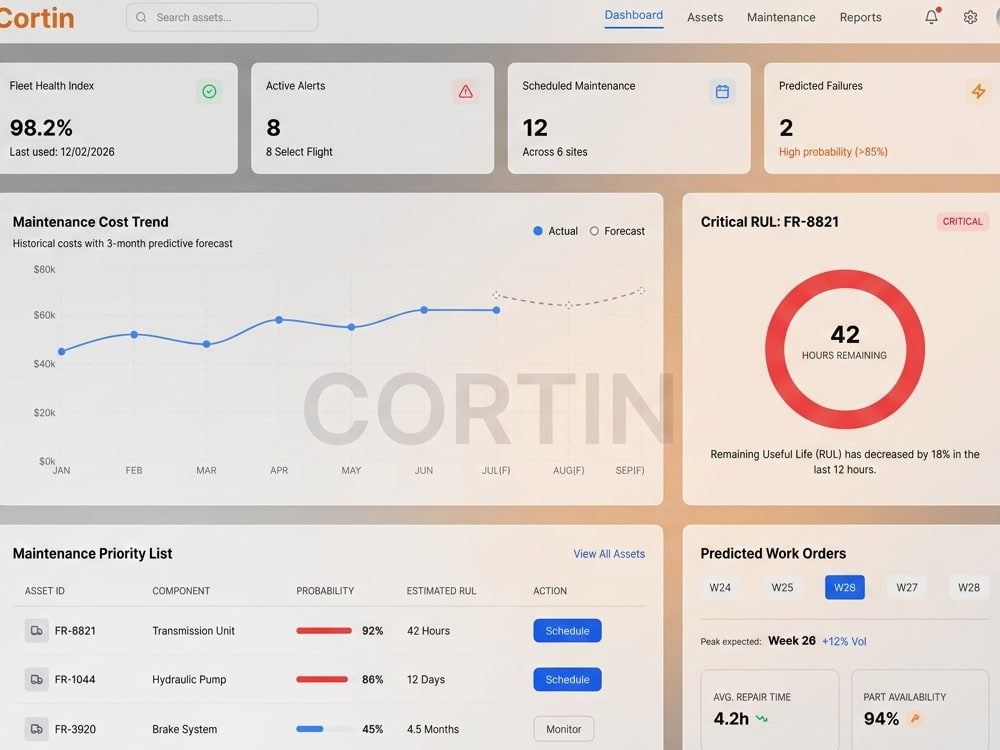Viewport: 1000px width, 750px height.
Task: Click the PROBABILITY column header
Action: pyautogui.click(x=325, y=591)
